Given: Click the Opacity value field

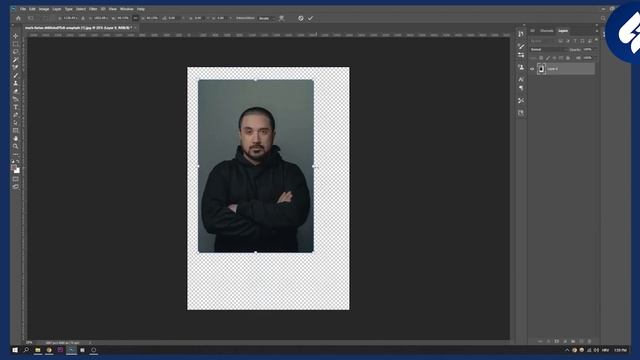Looking at the screenshot, I should [587, 49].
